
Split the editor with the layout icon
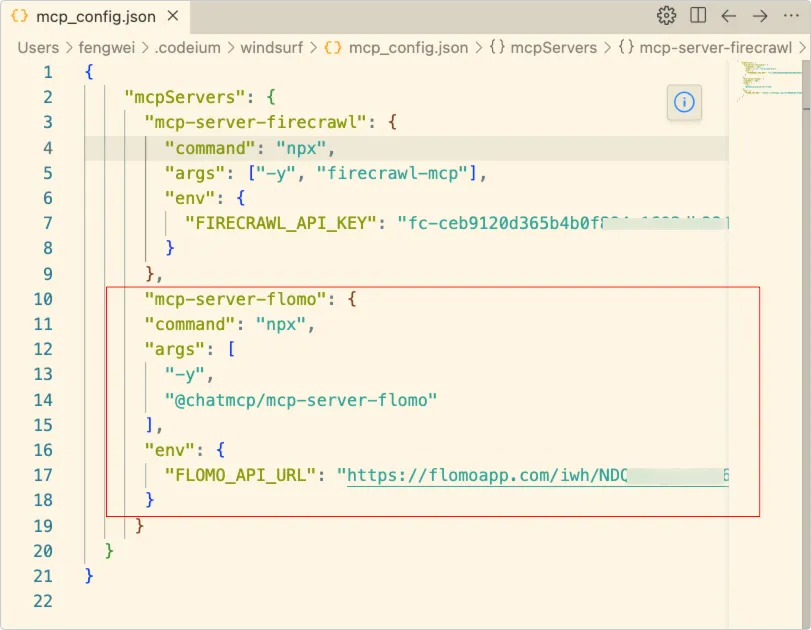[698, 16]
